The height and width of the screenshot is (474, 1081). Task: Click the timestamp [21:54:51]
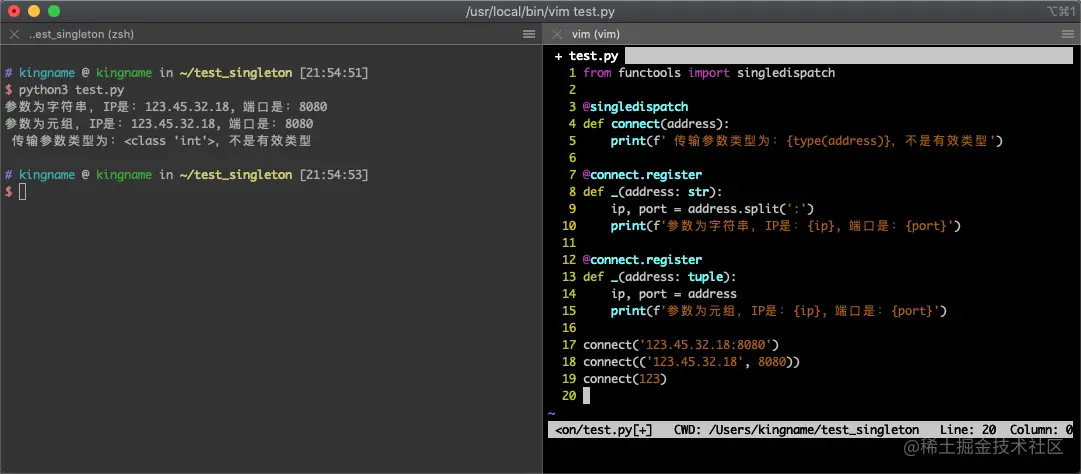[x=334, y=72]
